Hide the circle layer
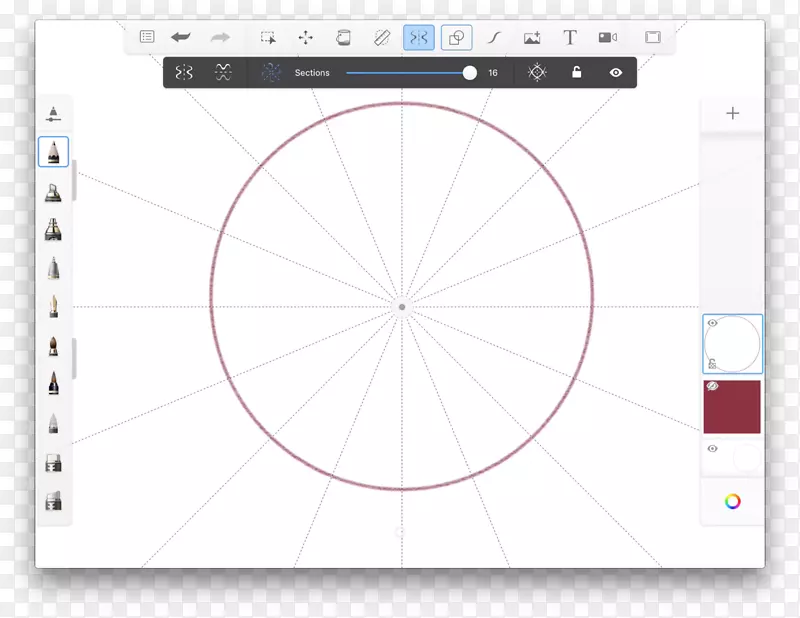800x618 pixels. [x=713, y=323]
